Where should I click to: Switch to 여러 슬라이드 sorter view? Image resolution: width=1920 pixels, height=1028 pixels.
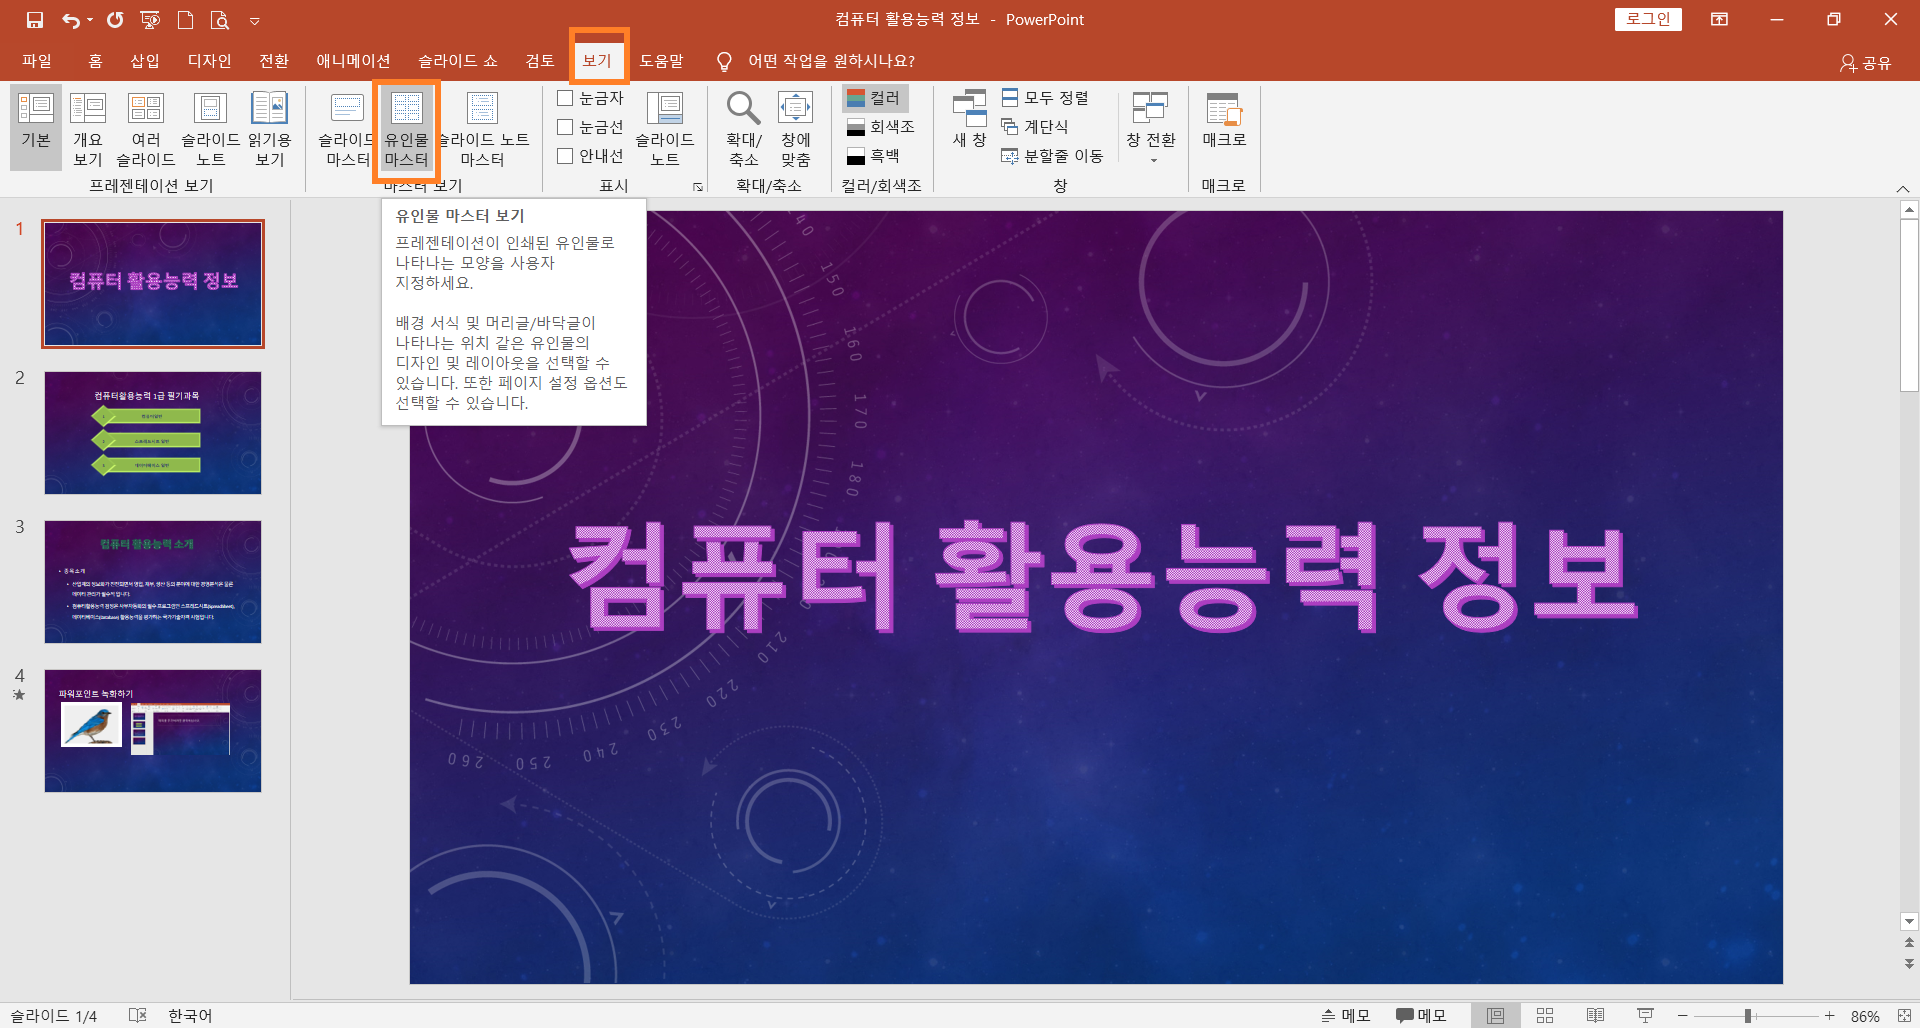tap(146, 127)
